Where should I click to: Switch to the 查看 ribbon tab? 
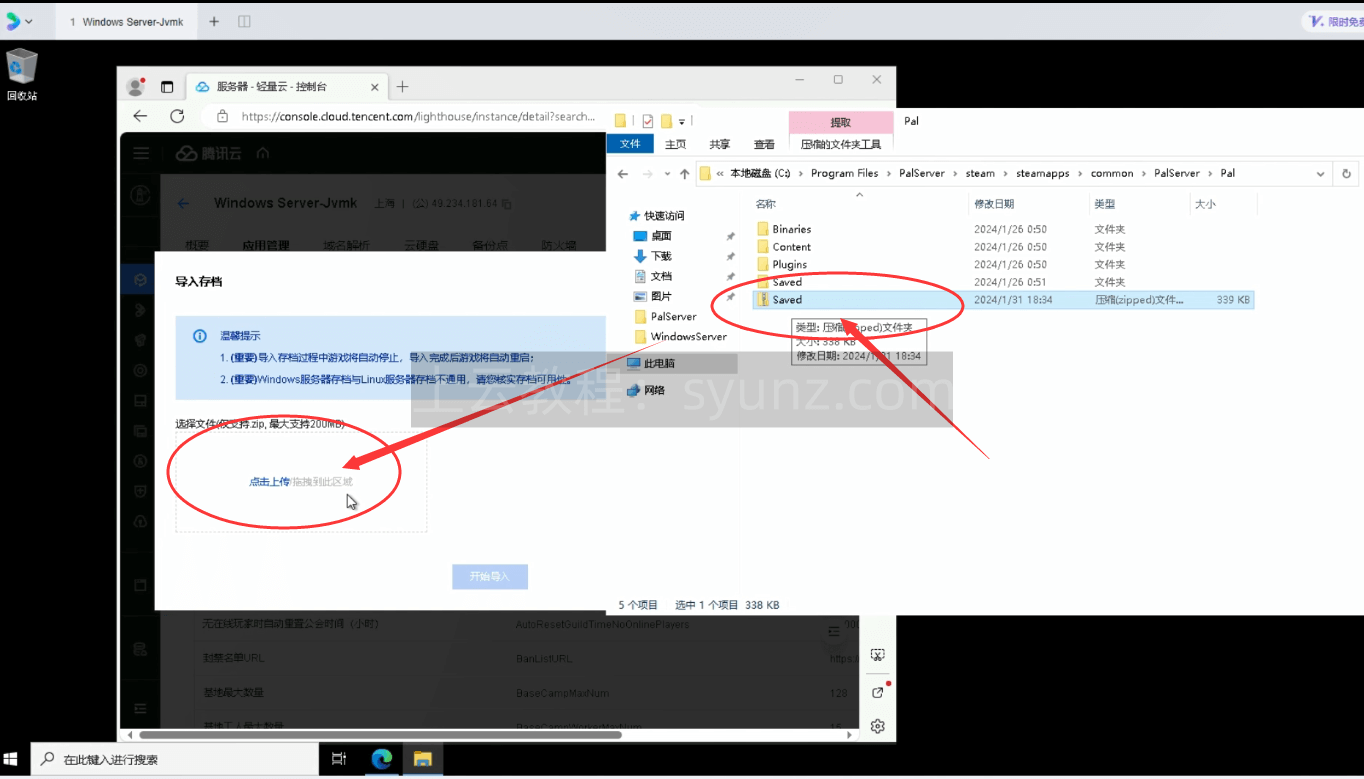[x=764, y=144]
